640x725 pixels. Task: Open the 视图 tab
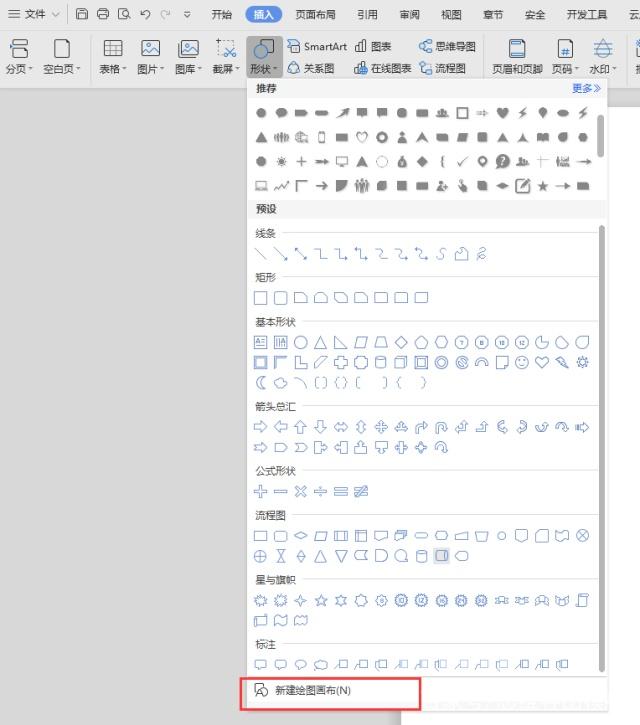pyautogui.click(x=451, y=15)
